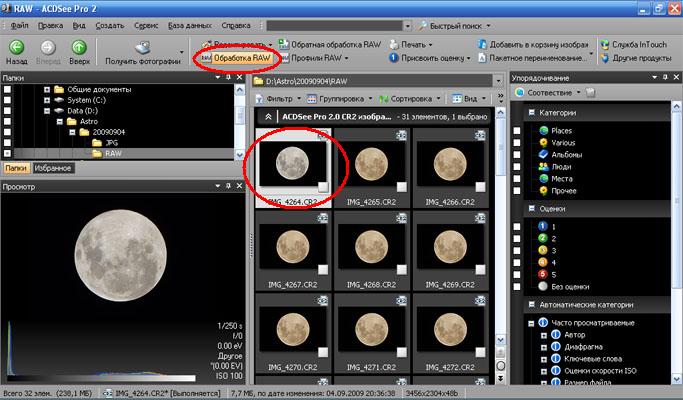Viewport: 683px width, 400px height.
Task: Select the JPG folder in tree
Action: (x=112, y=143)
